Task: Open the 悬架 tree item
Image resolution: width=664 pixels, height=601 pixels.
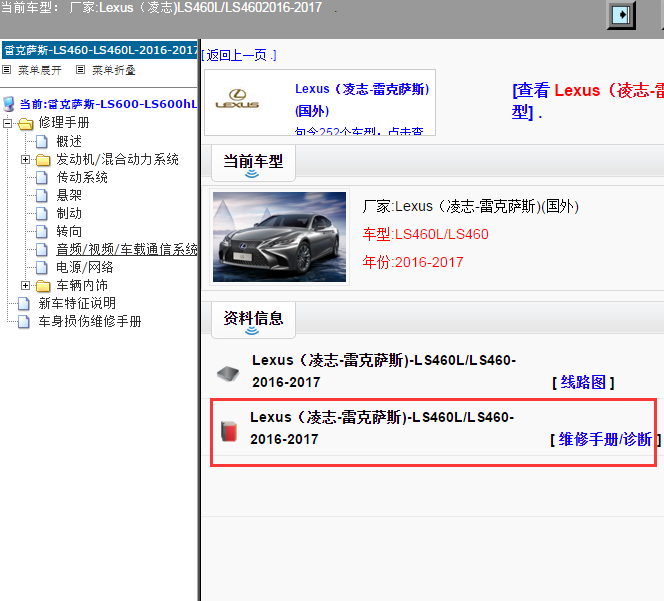Action: point(69,195)
